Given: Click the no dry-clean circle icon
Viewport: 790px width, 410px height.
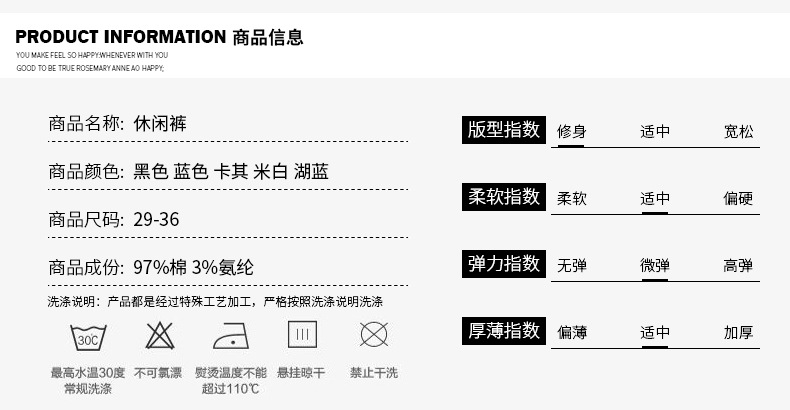Looking at the screenshot, I should (374, 335).
